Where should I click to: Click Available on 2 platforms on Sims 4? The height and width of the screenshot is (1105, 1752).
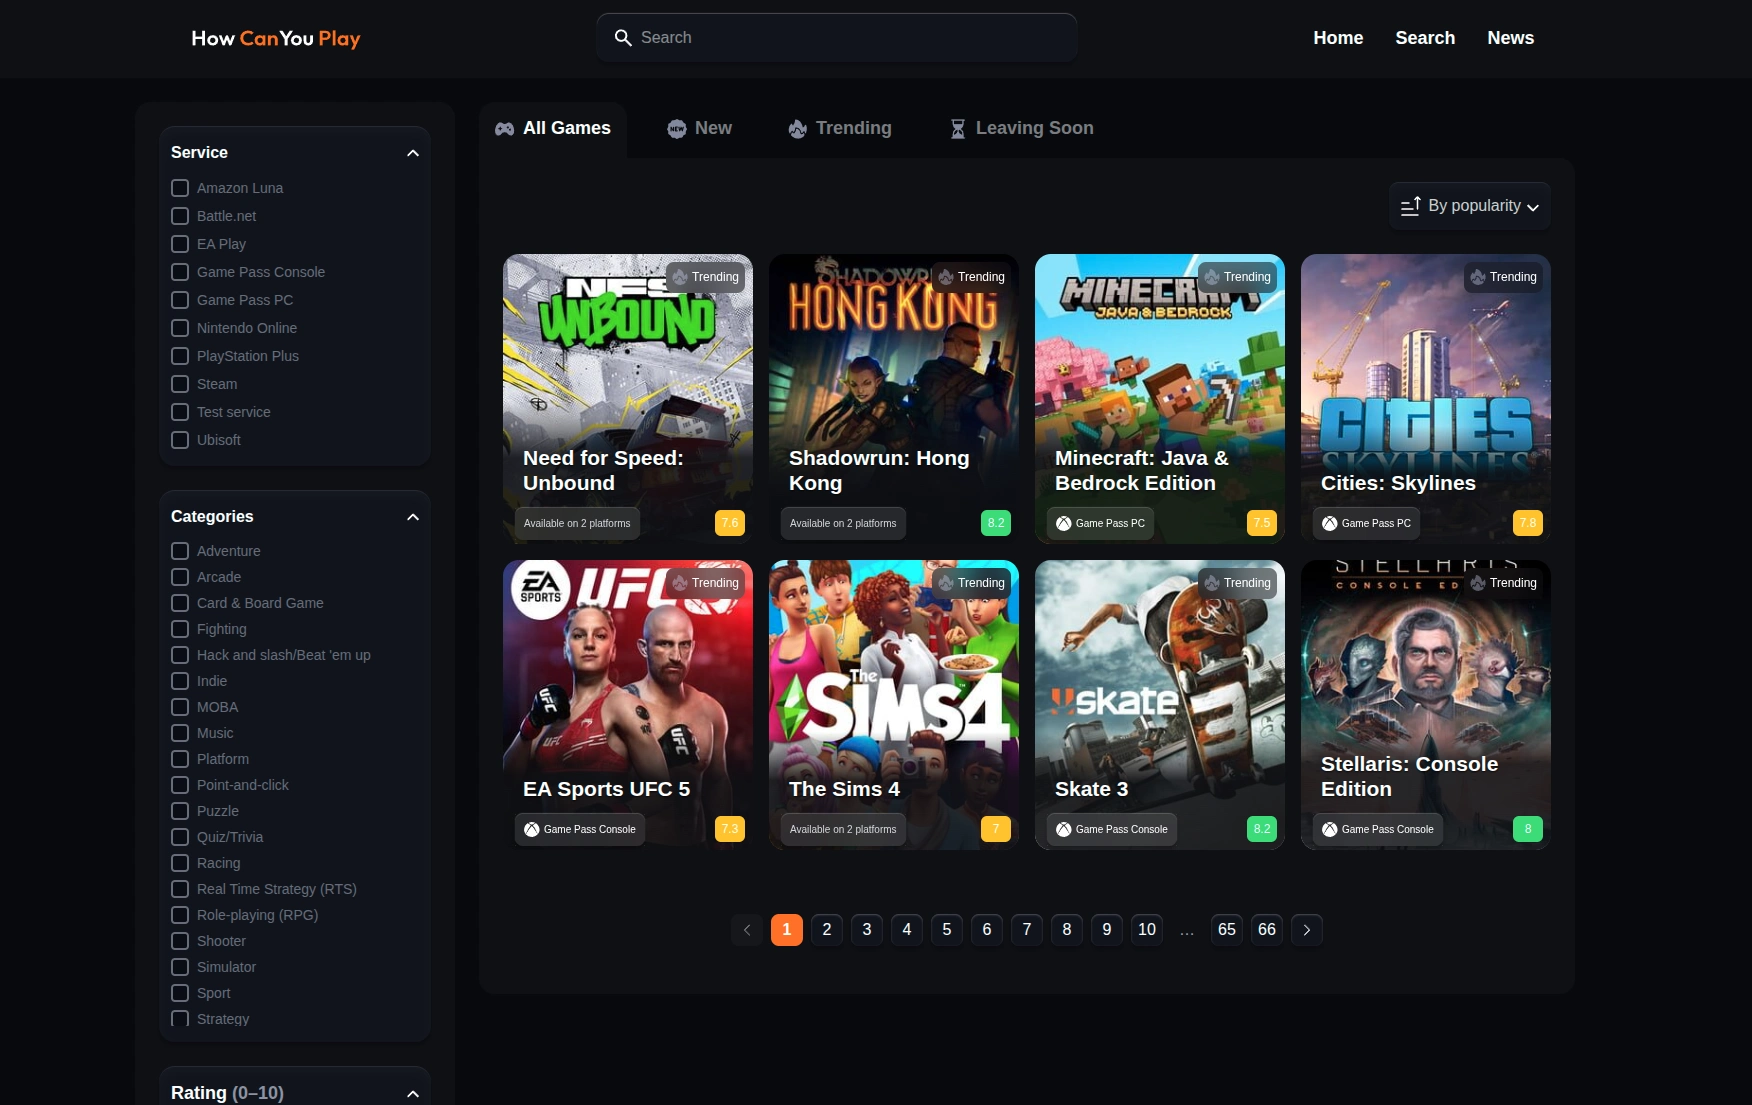point(843,829)
